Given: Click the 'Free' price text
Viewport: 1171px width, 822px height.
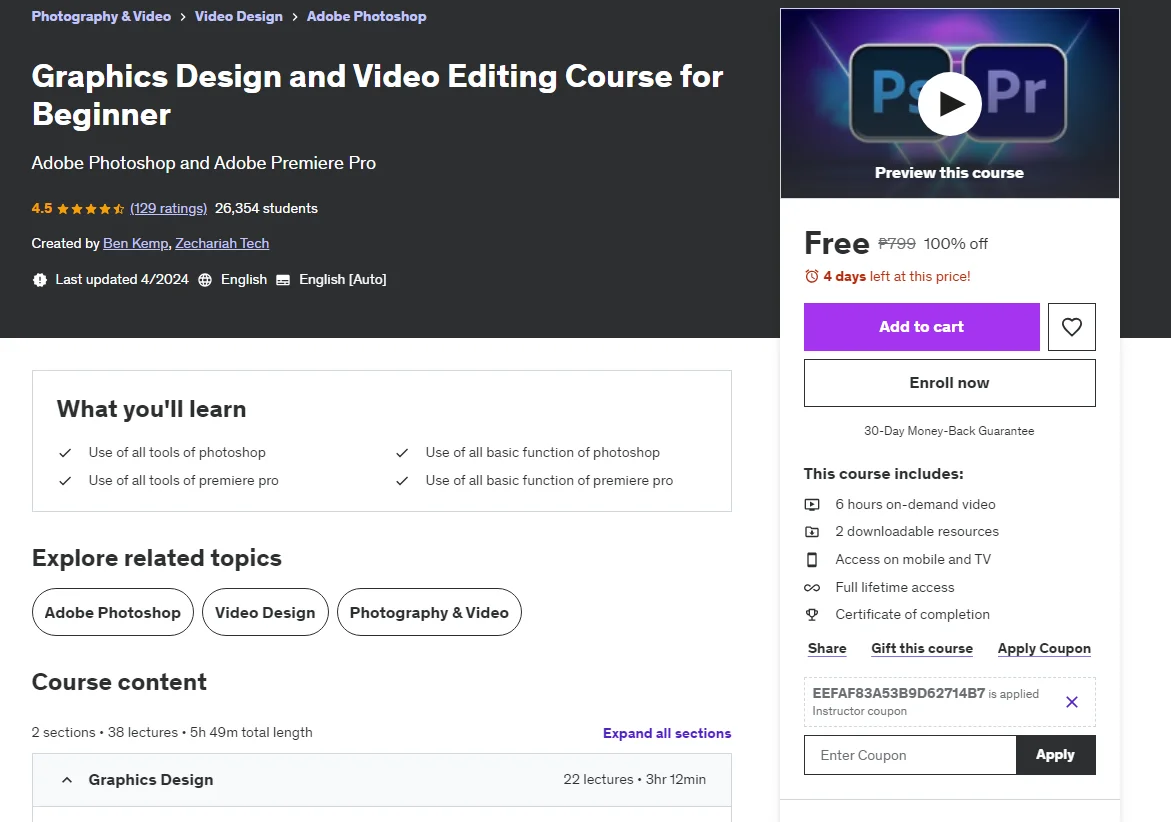Looking at the screenshot, I should tap(836, 244).
